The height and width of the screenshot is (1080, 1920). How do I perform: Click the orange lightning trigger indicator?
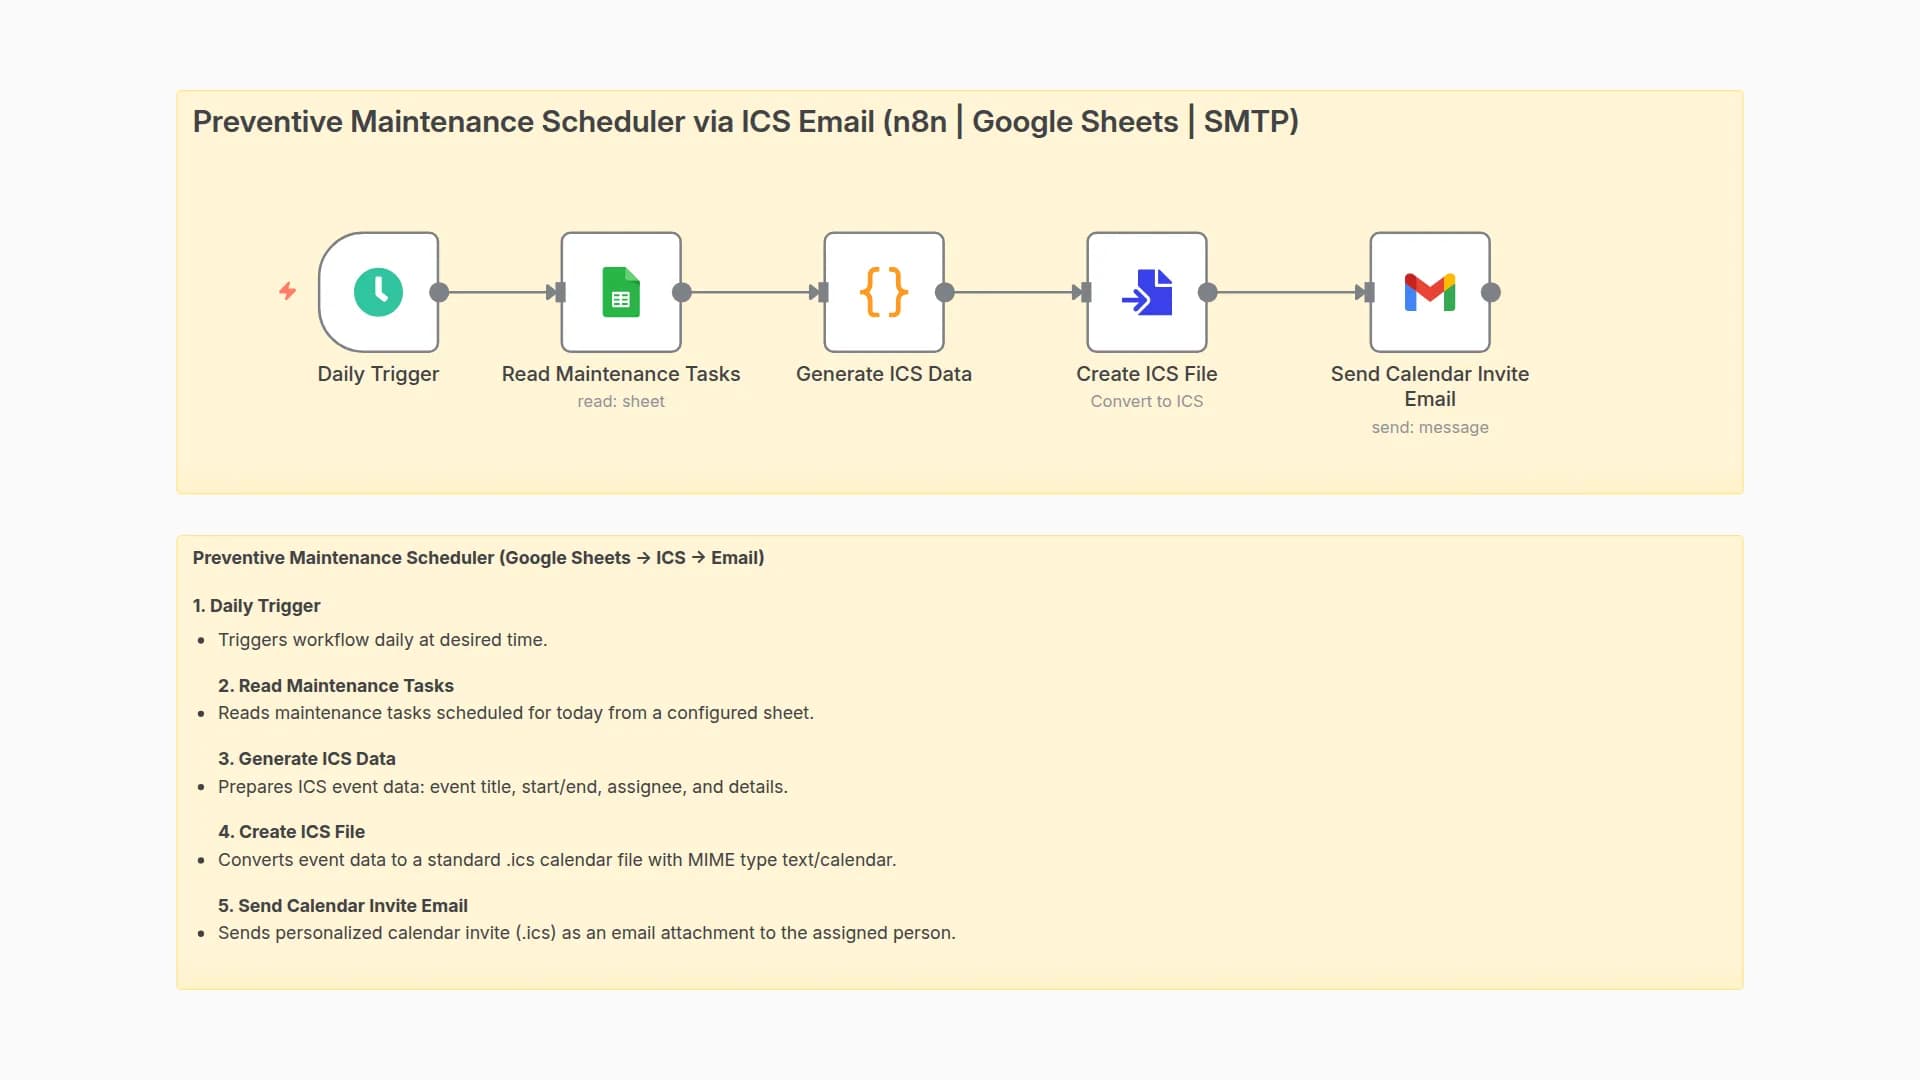[287, 291]
